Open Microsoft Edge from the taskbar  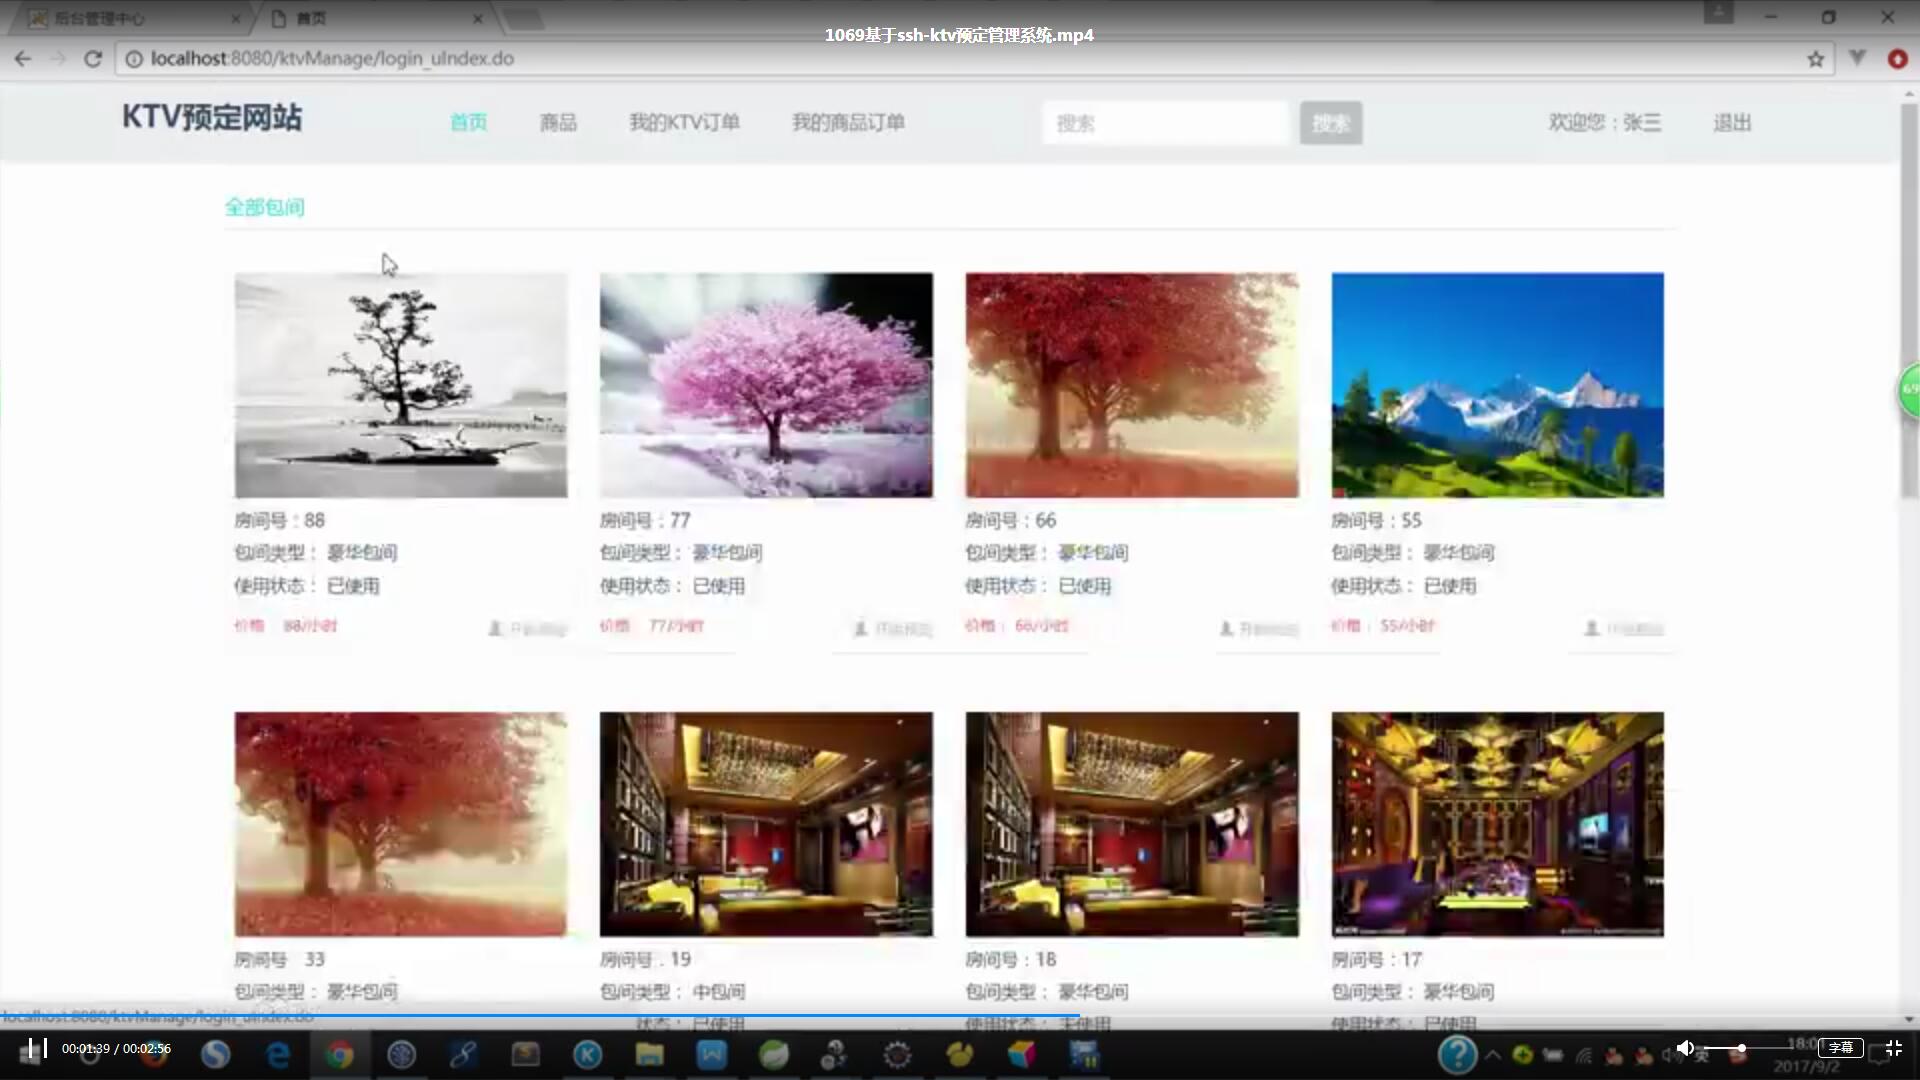point(278,1054)
